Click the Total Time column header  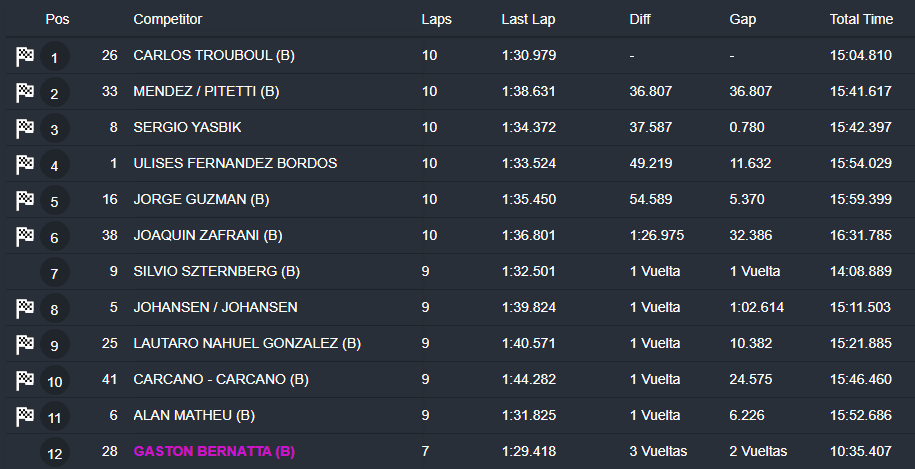(x=861, y=19)
